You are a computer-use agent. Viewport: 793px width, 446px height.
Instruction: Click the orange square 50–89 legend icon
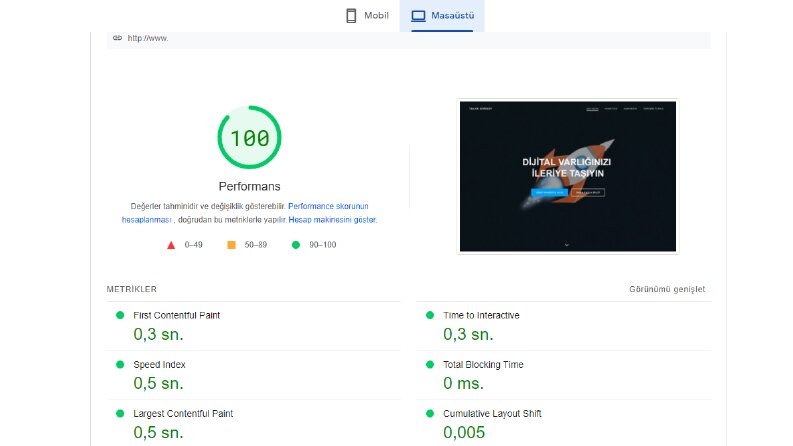pos(231,245)
